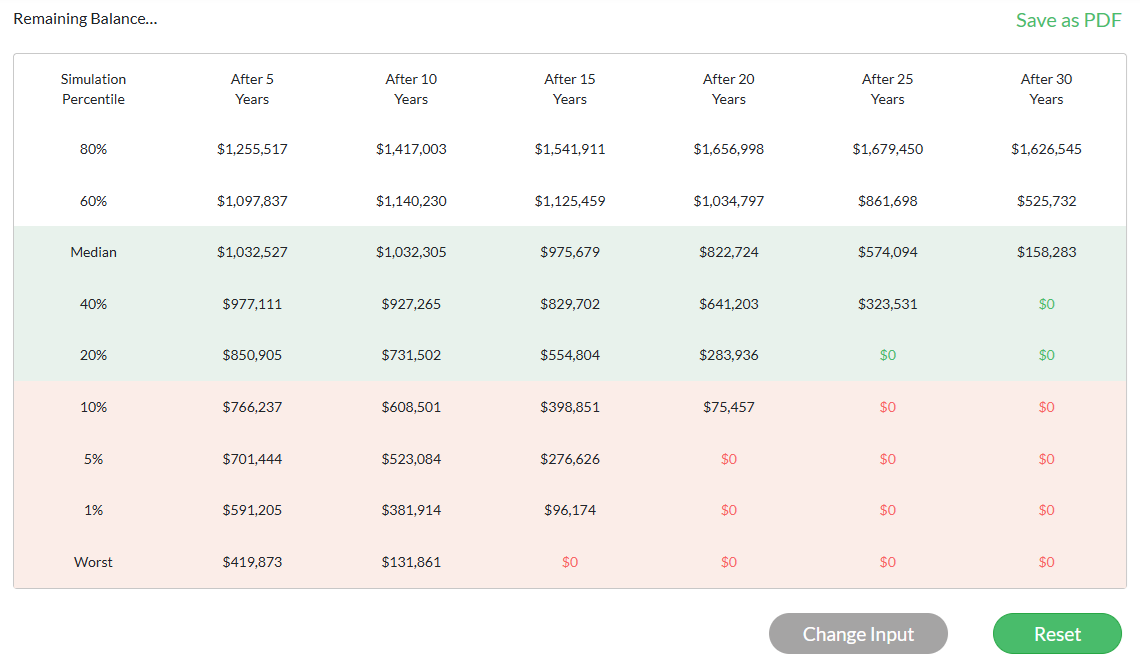
Task: Click the value $1,032,527
Action: (x=252, y=252)
